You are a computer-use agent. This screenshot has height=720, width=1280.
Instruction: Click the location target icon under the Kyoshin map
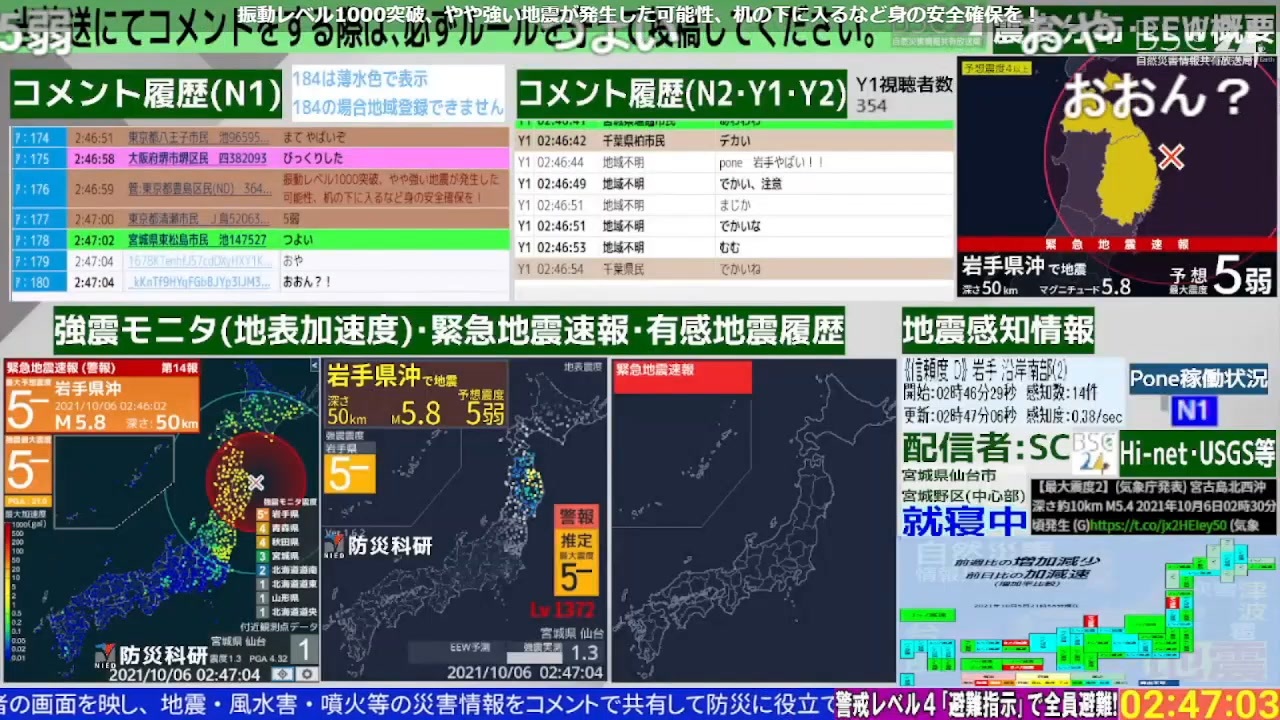click(282, 675)
